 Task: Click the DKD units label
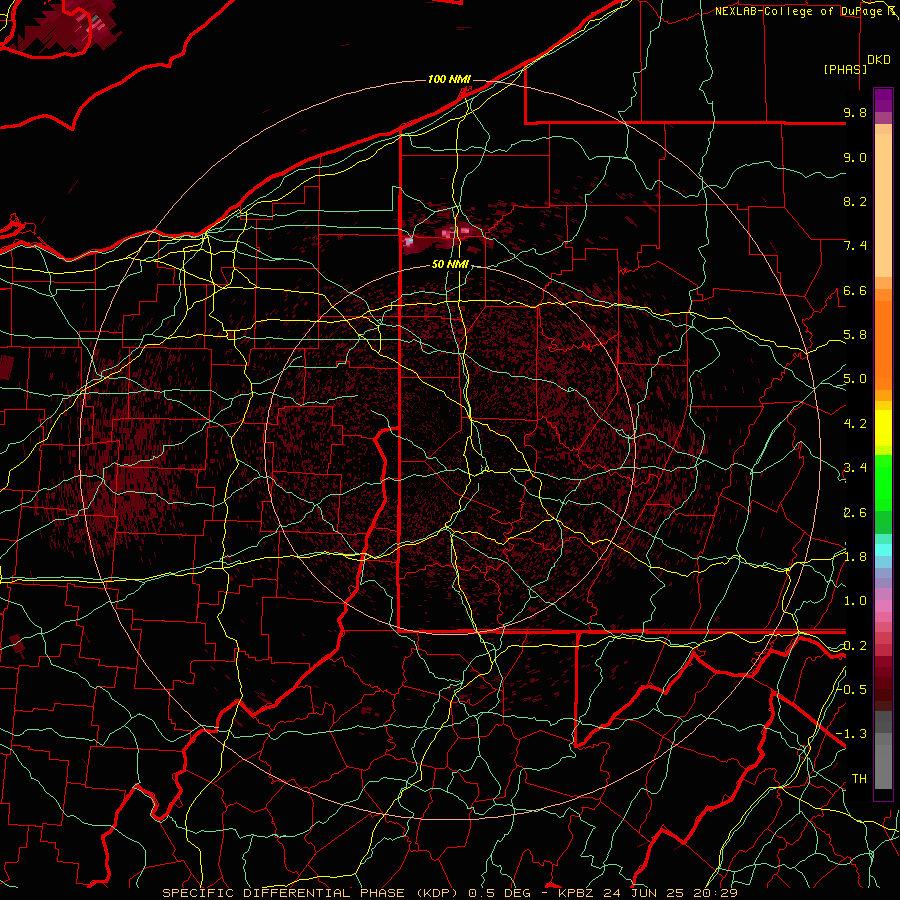click(x=879, y=60)
